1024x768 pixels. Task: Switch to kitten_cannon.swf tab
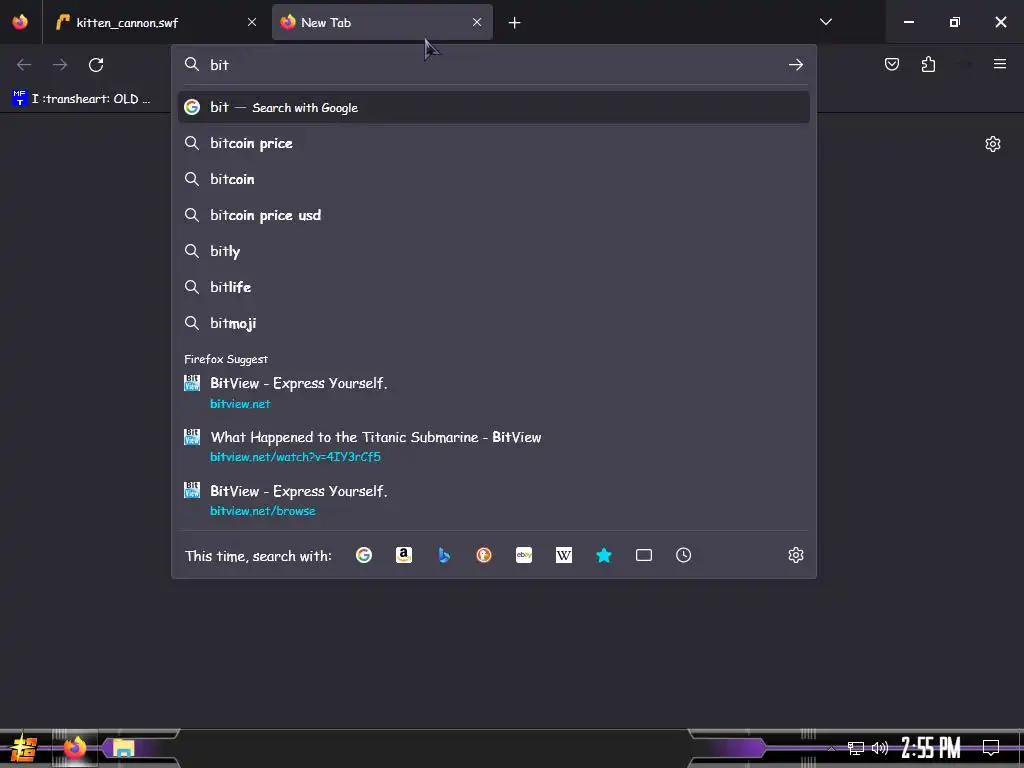[x=156, y=22]
